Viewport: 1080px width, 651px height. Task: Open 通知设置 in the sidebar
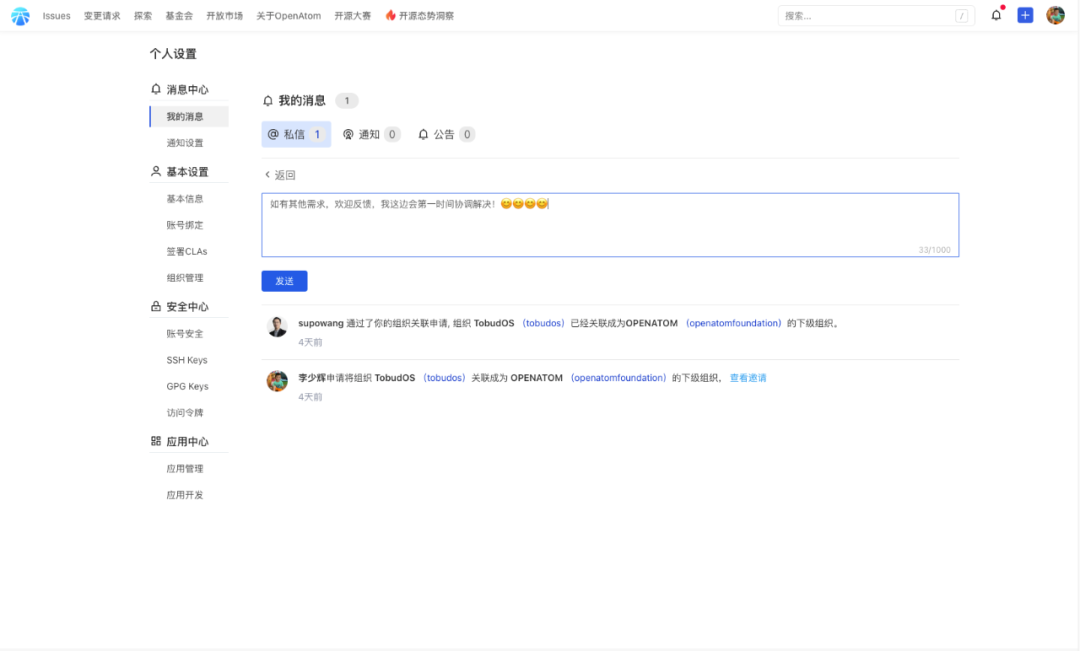click(x=185, y=143)
